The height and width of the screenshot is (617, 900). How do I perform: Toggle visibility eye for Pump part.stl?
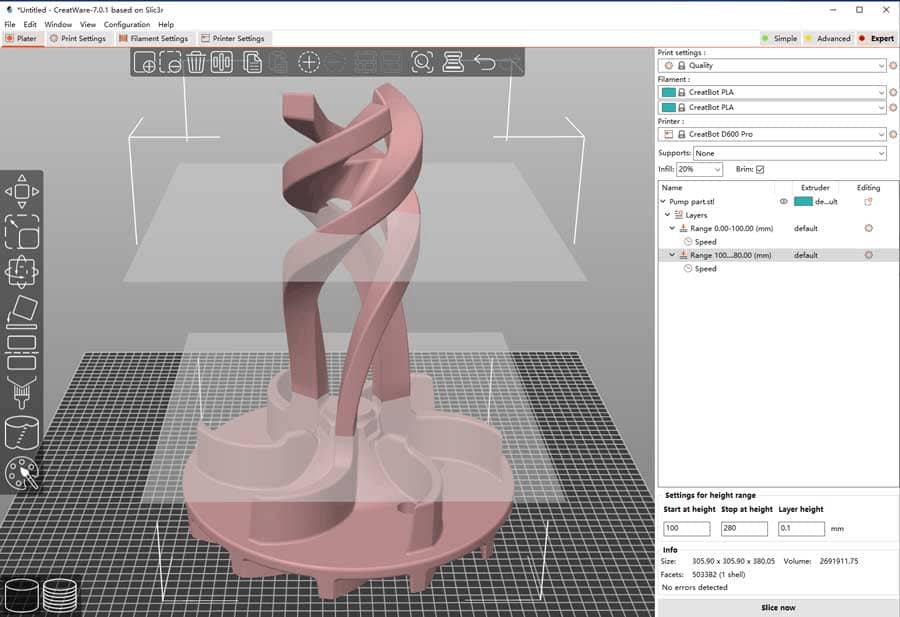pos(783,201)
